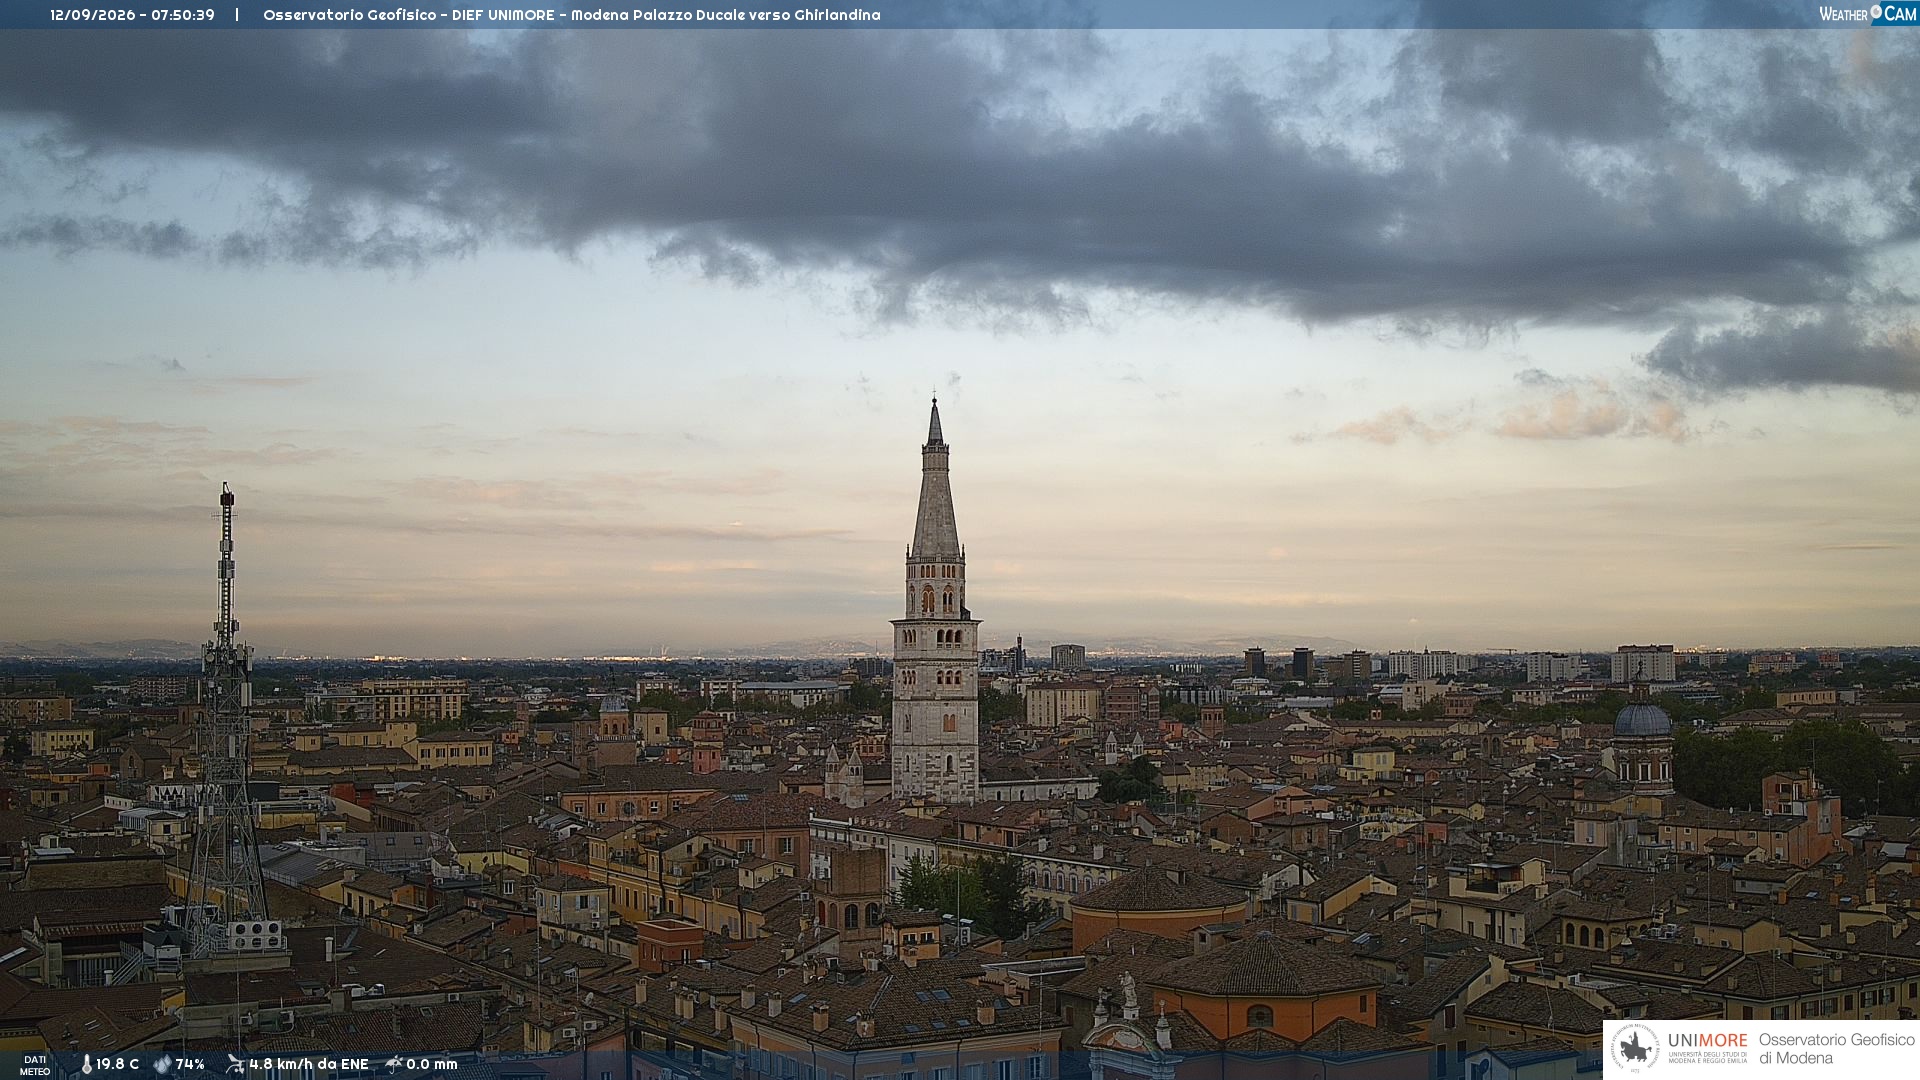Click the Ghirlandina tower spire
Viewport: 1920px width, 1080px height.
point(935,480)
